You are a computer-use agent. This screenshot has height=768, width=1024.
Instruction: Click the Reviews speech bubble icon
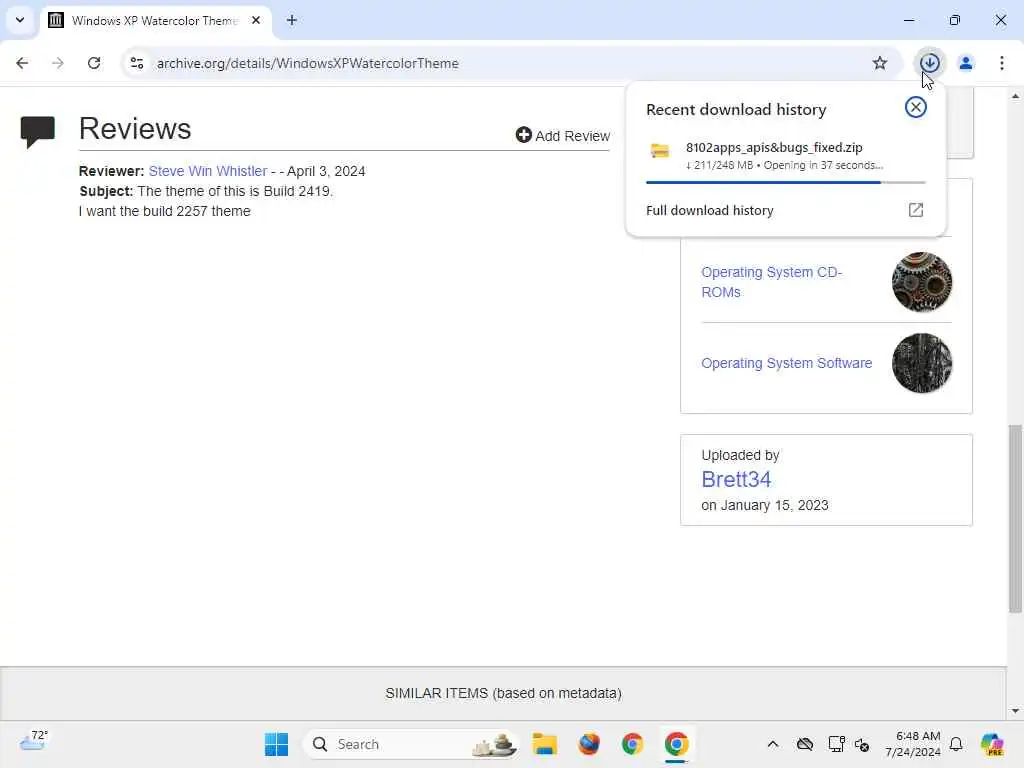(x=38, y=131)
